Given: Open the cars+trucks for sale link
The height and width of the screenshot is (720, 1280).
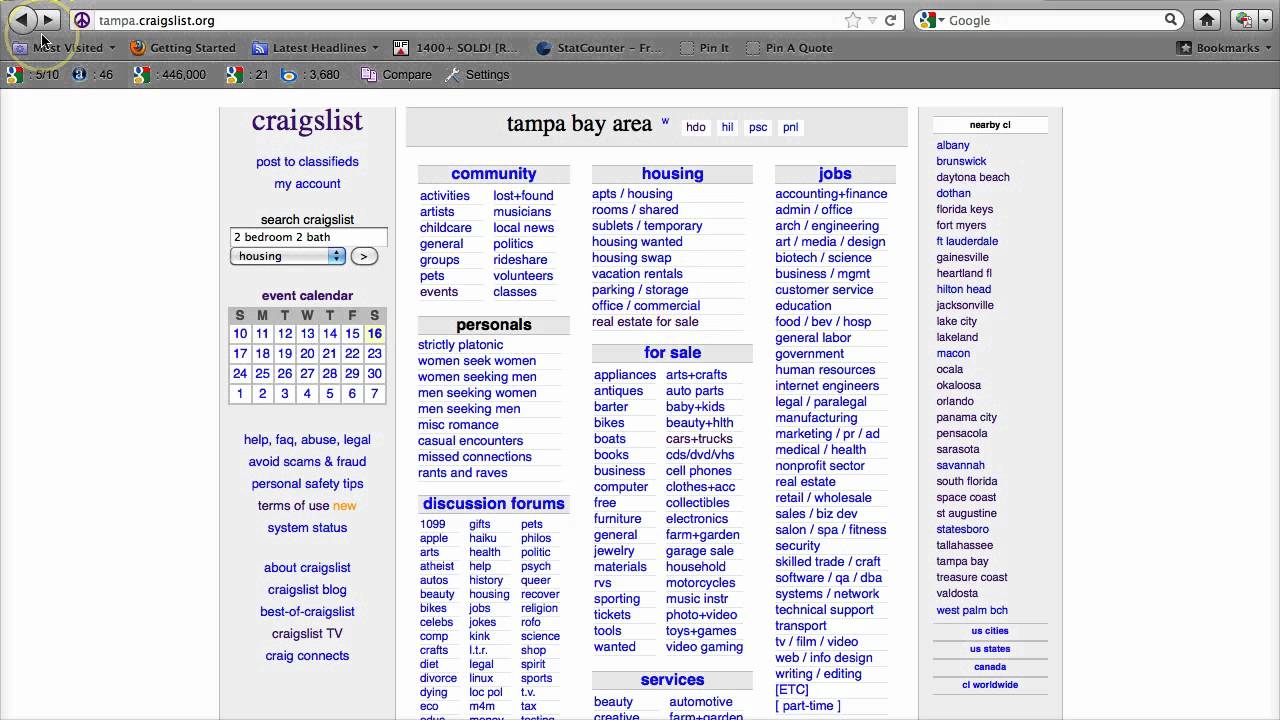Looking at the screenshot, I should [699, 439].
